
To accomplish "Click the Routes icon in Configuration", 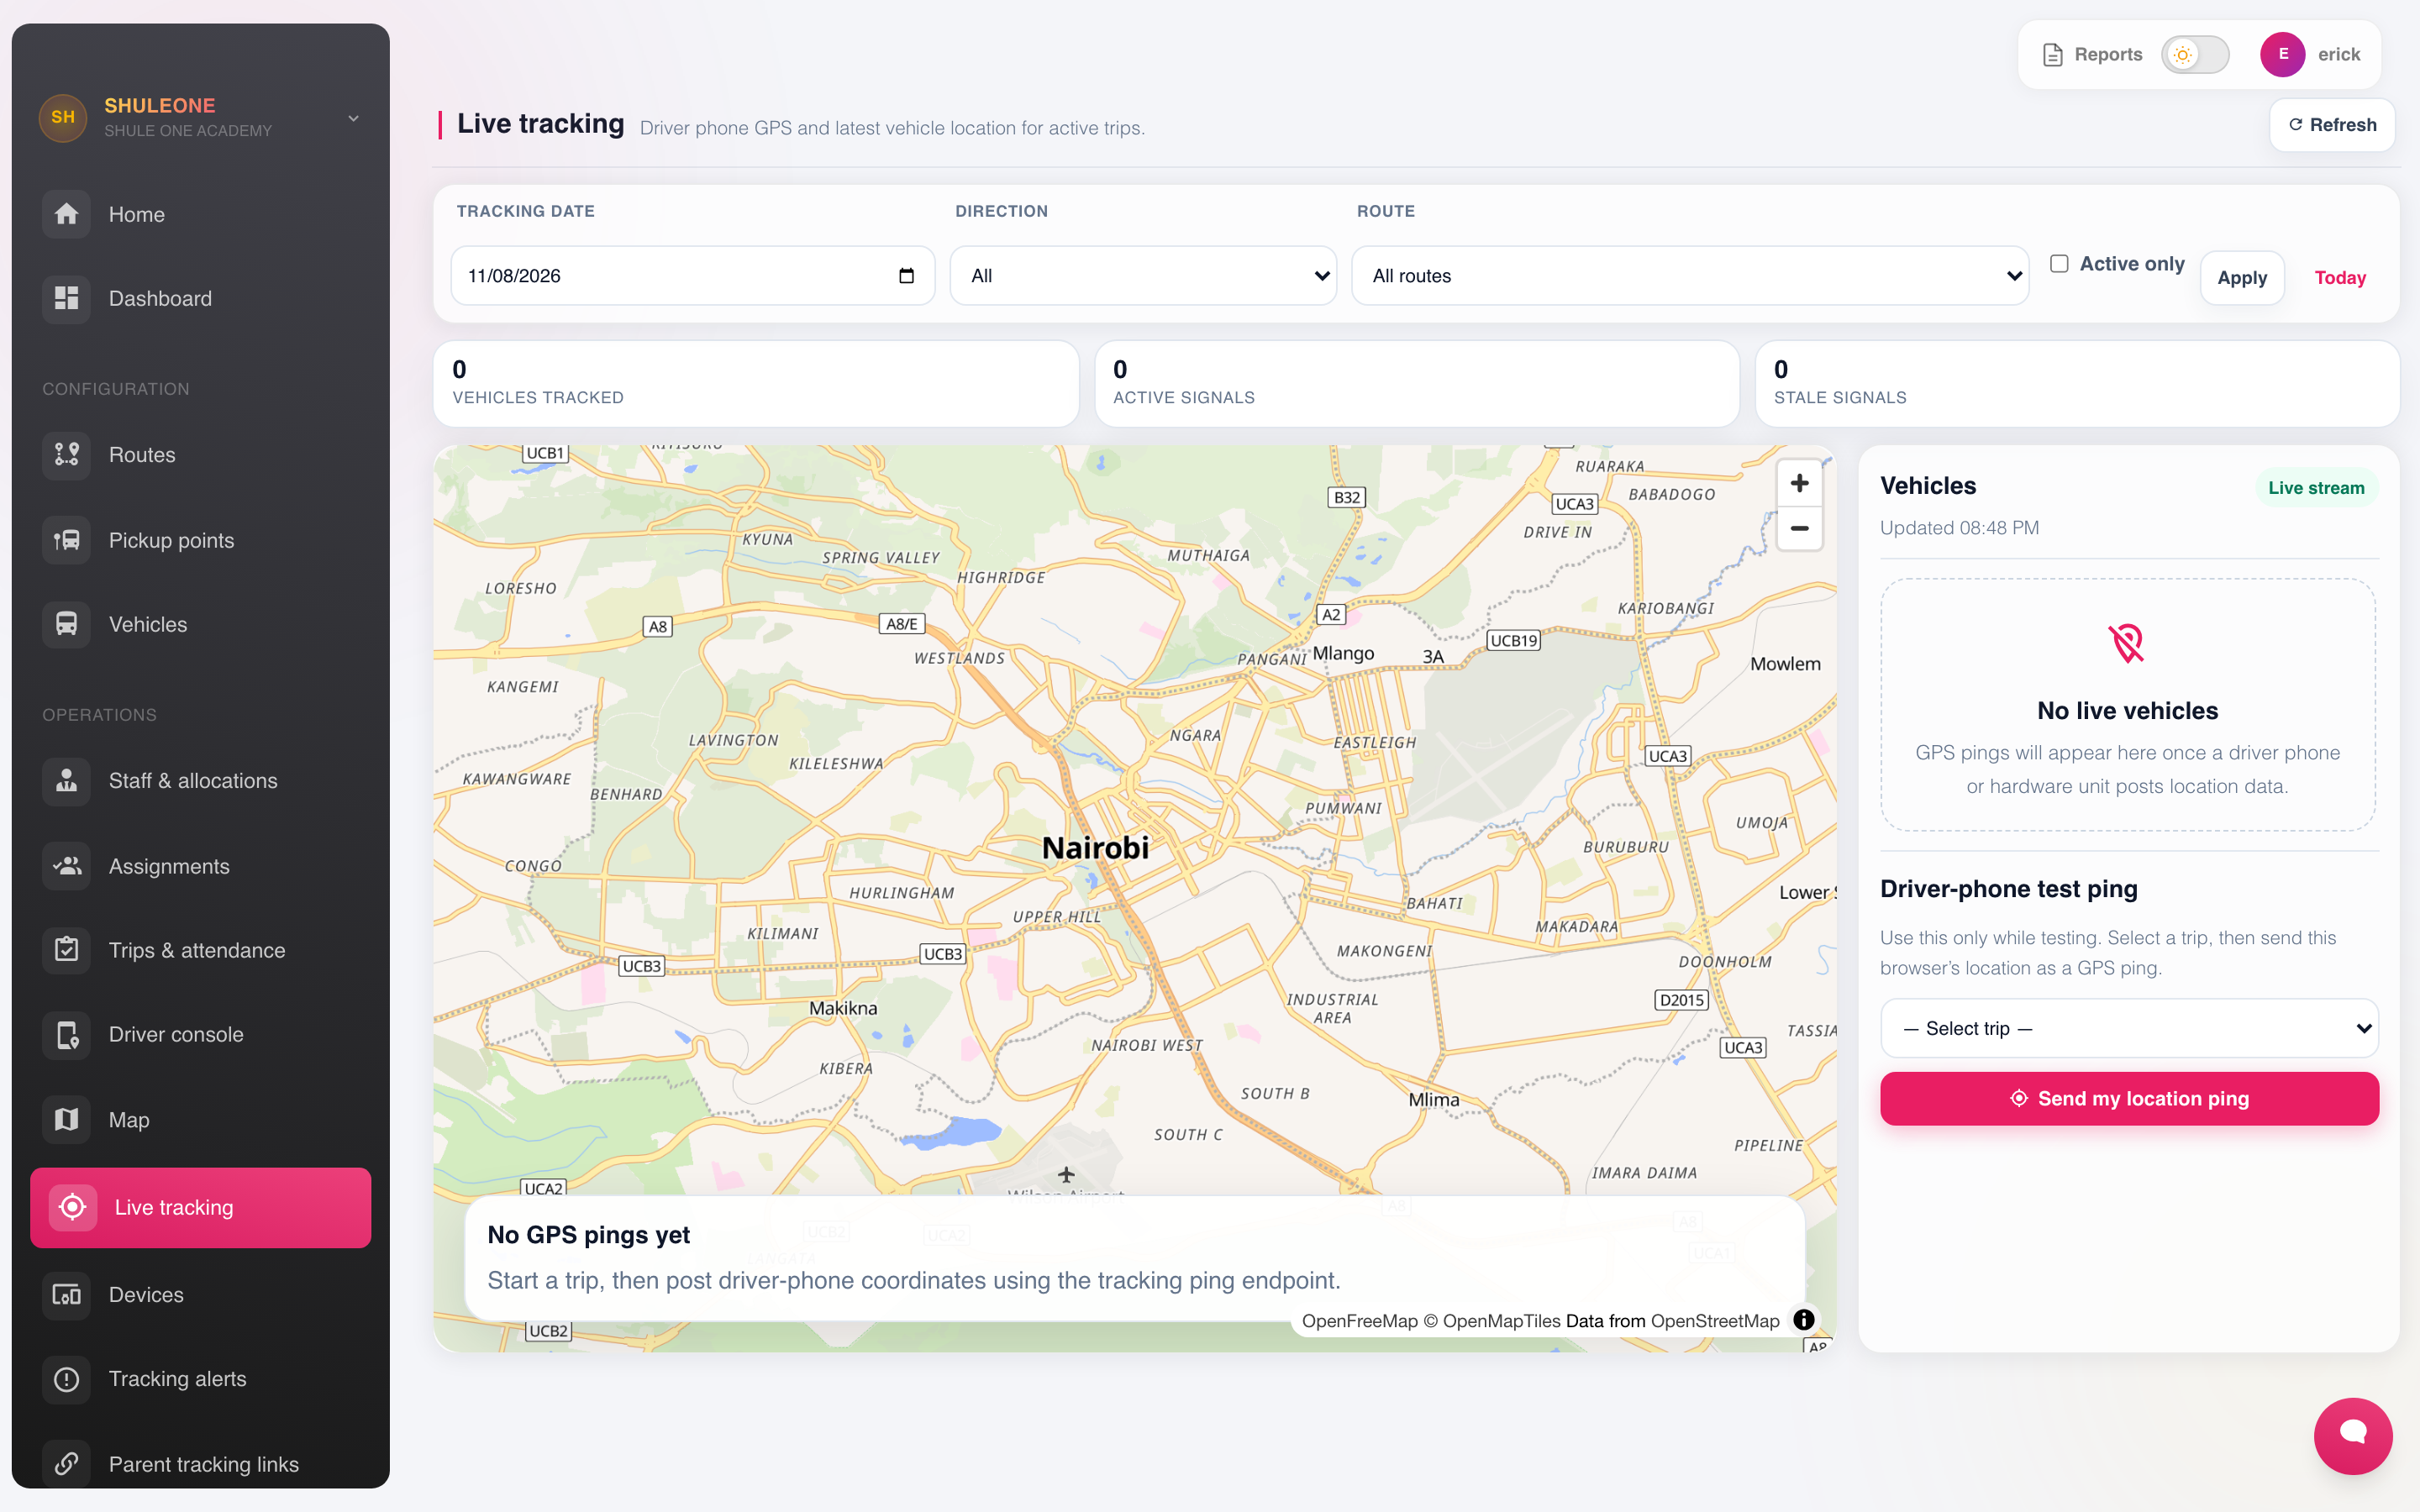I will pos(66,455).
